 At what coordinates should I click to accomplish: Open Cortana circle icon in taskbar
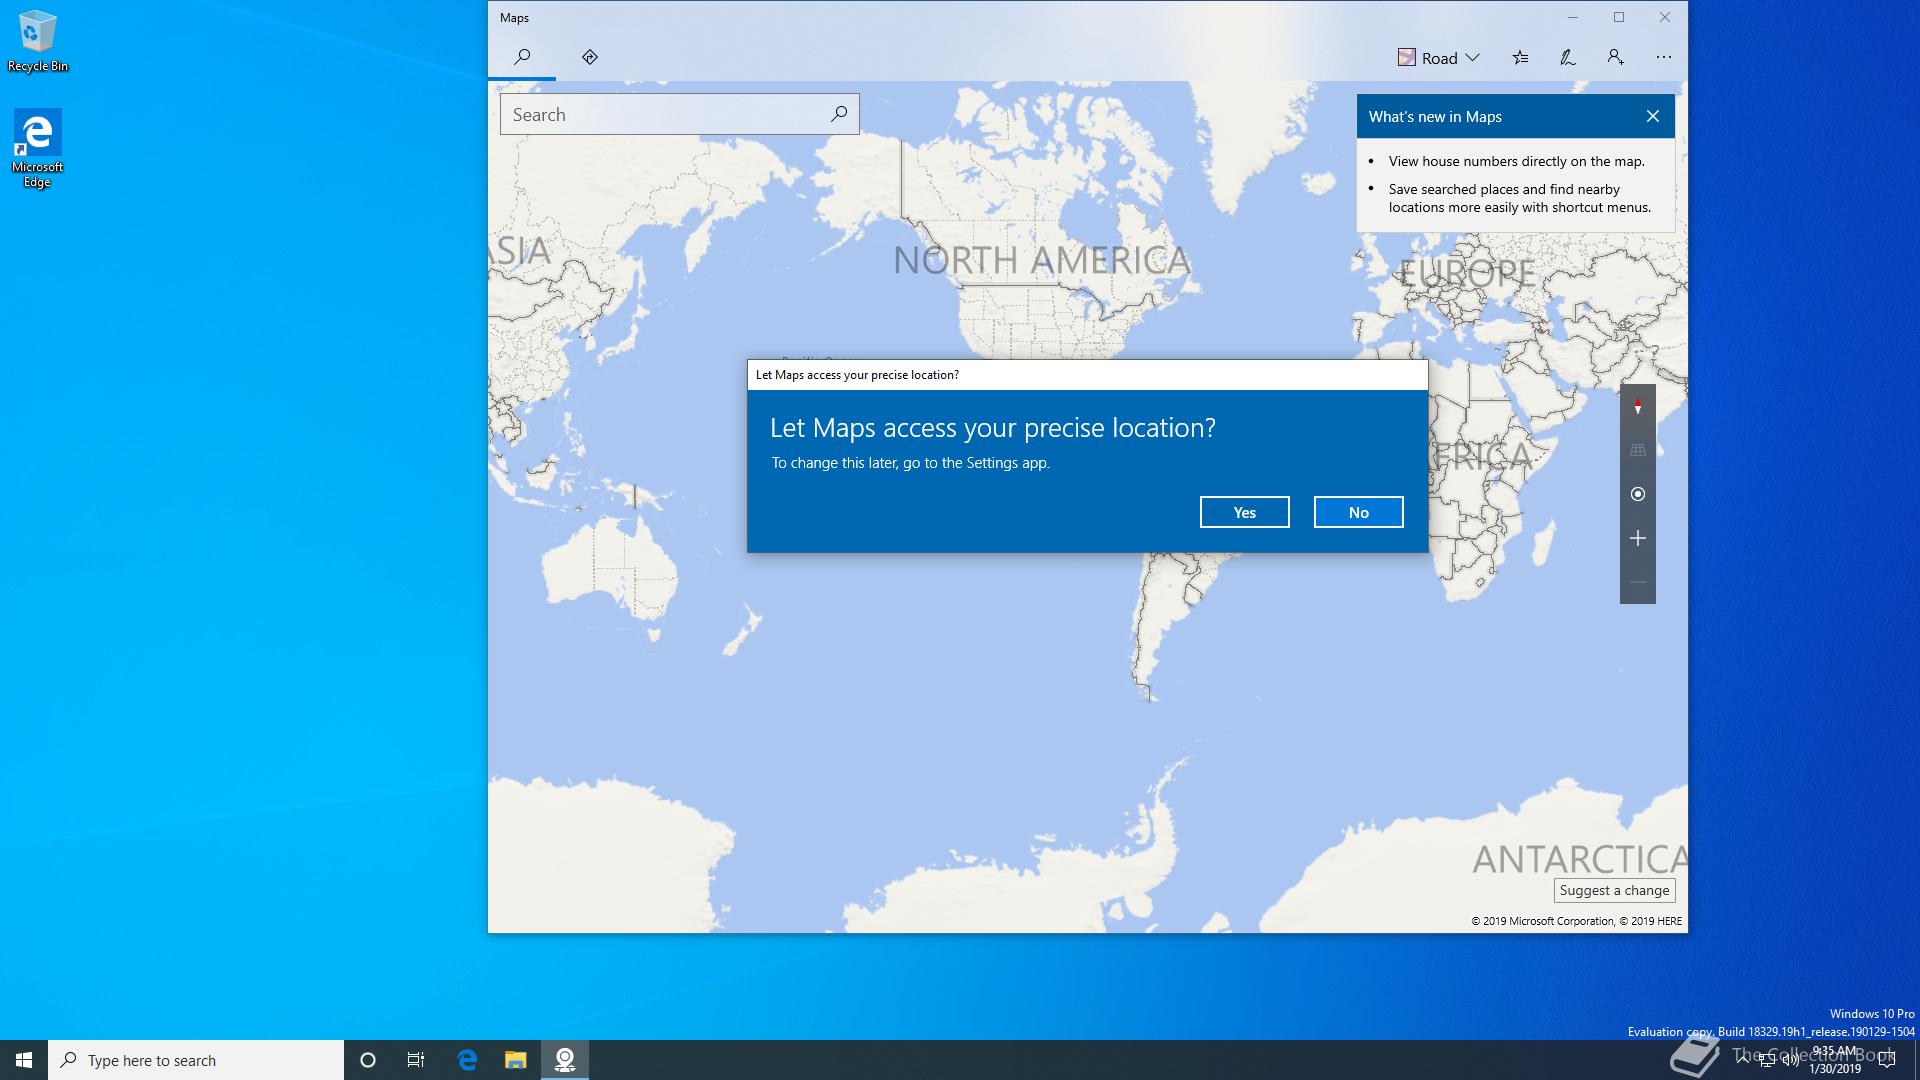368,1060
